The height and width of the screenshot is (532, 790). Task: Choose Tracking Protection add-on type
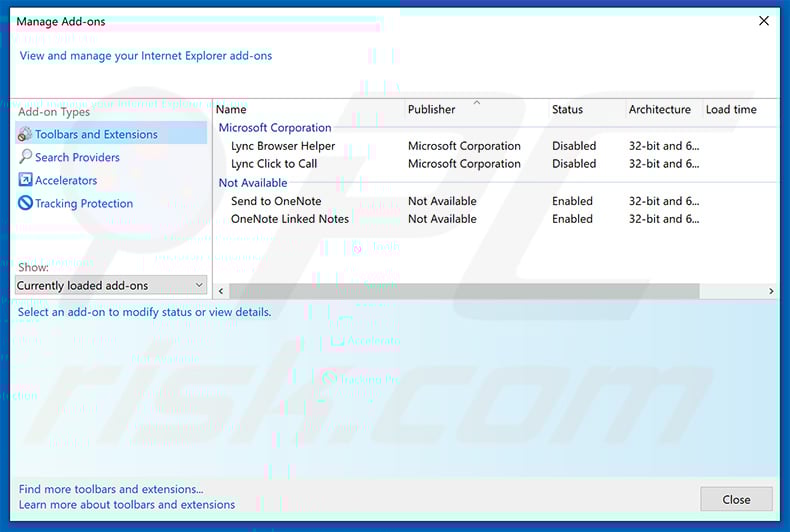click(x=84, y=204)
